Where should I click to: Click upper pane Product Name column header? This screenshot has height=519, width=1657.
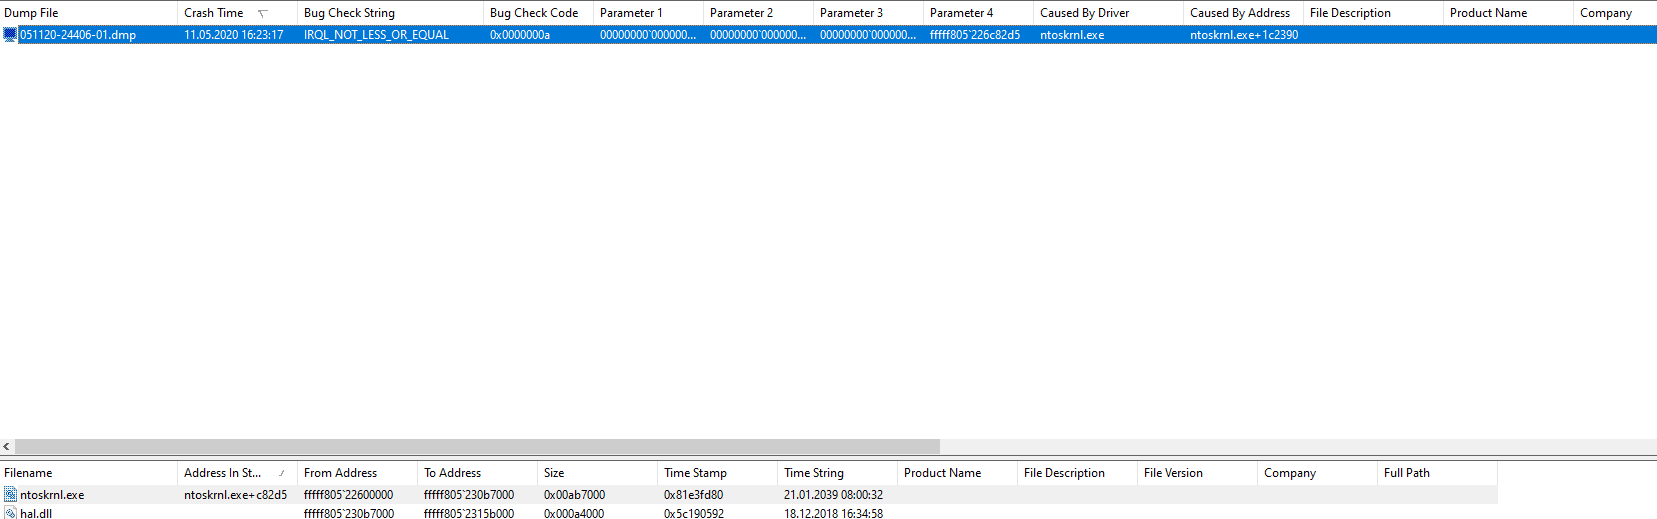[1509, 13]
